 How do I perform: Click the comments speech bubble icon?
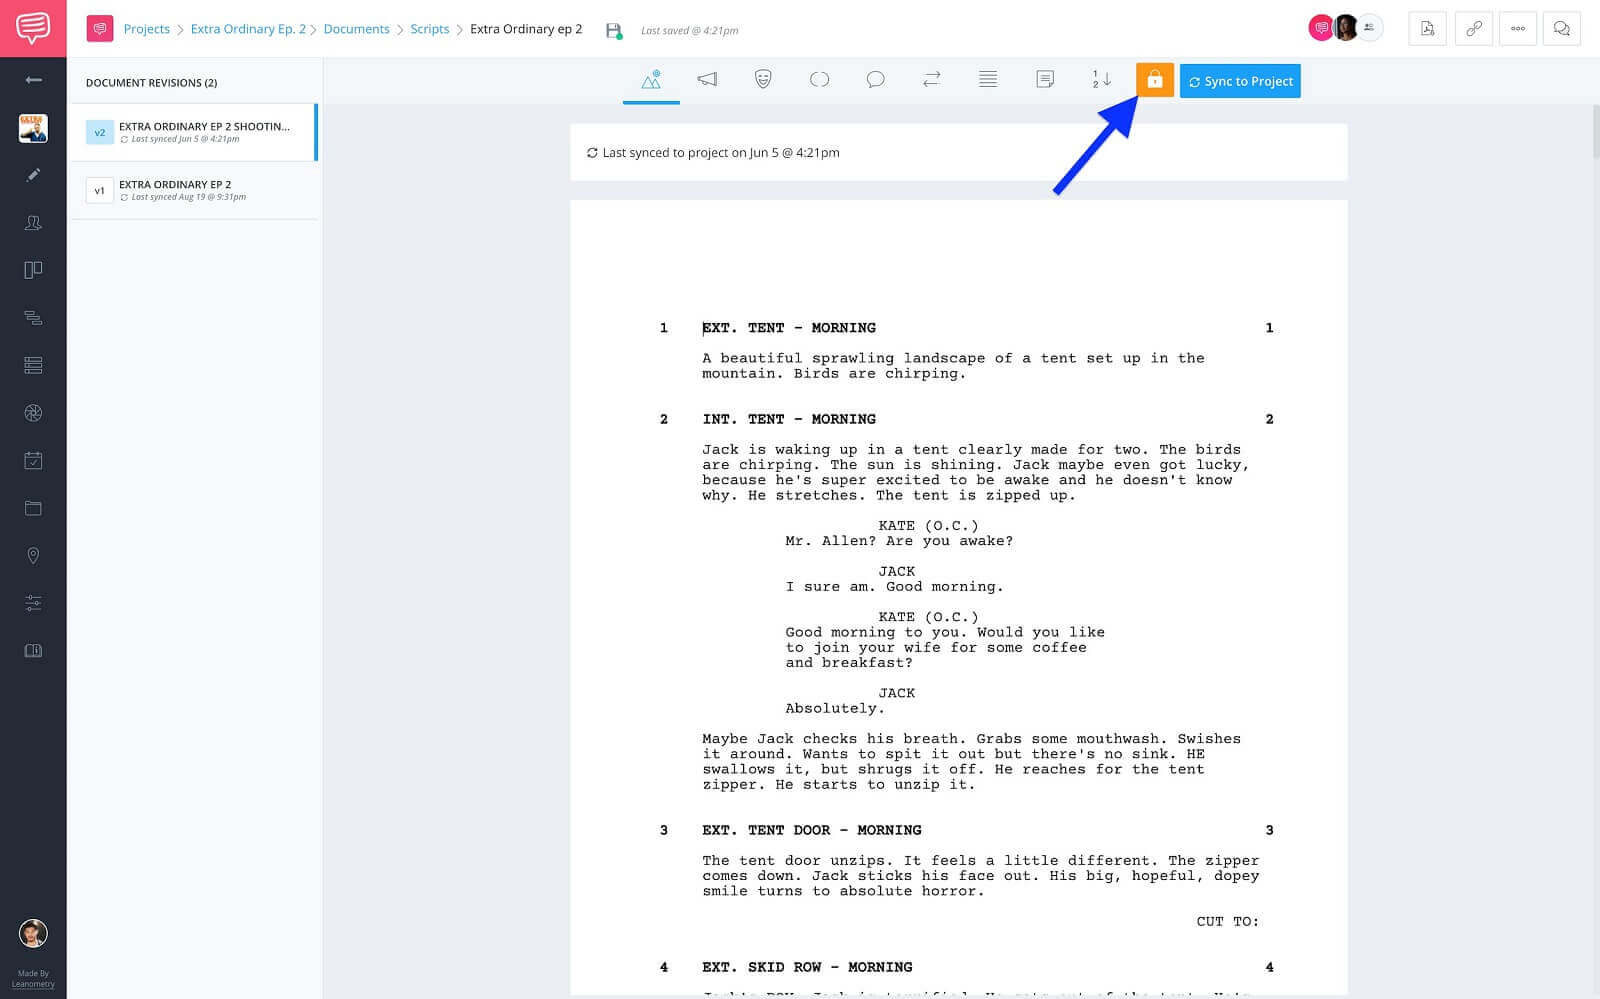tap(875, 79)
